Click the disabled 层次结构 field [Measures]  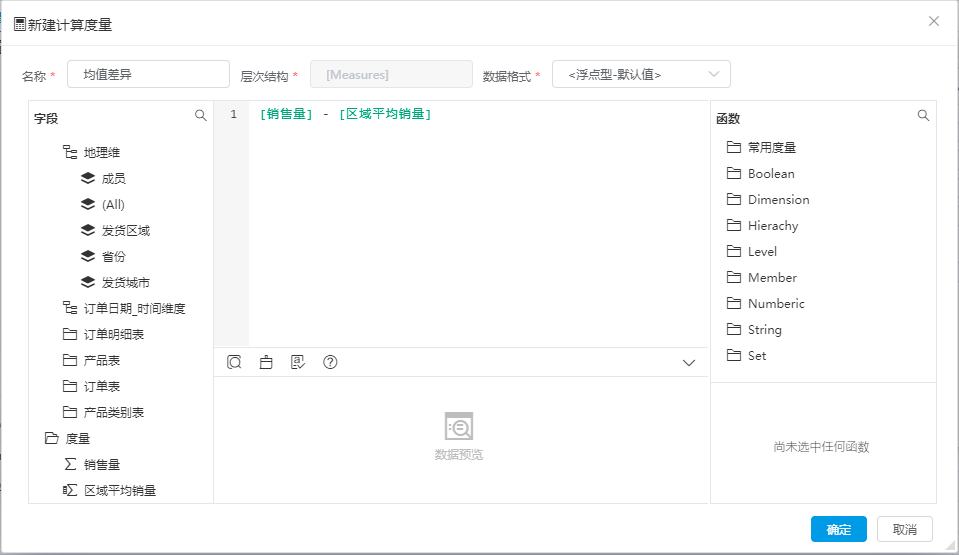[x=391, y=74]
